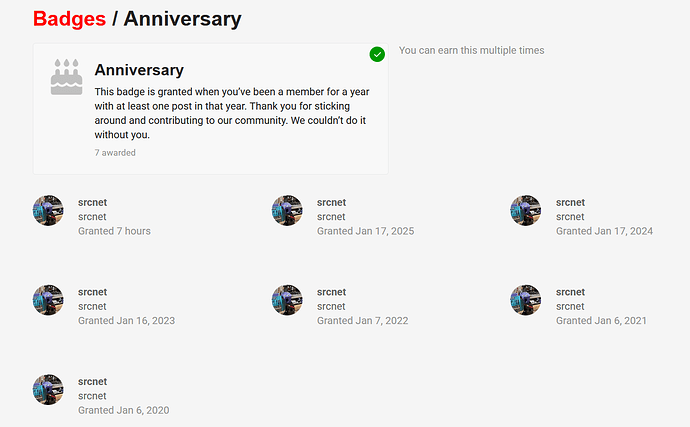
Task: Open srcnet username above Granted Jan 6, 2020
Action: 94,382
